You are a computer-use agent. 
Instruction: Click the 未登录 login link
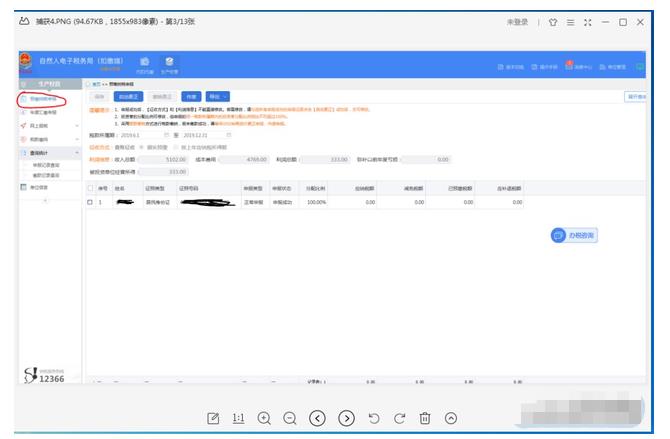click(517, 21)
